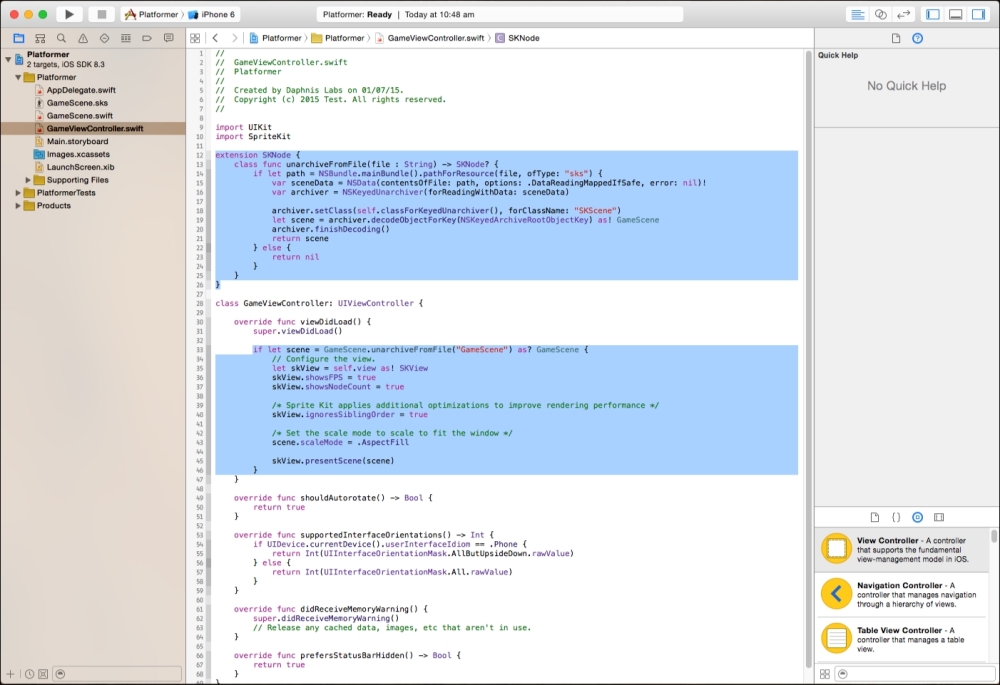The image size is (1000, 685).
Task: Open the Issue navigator warning icon
Action: tap(83, 38)
